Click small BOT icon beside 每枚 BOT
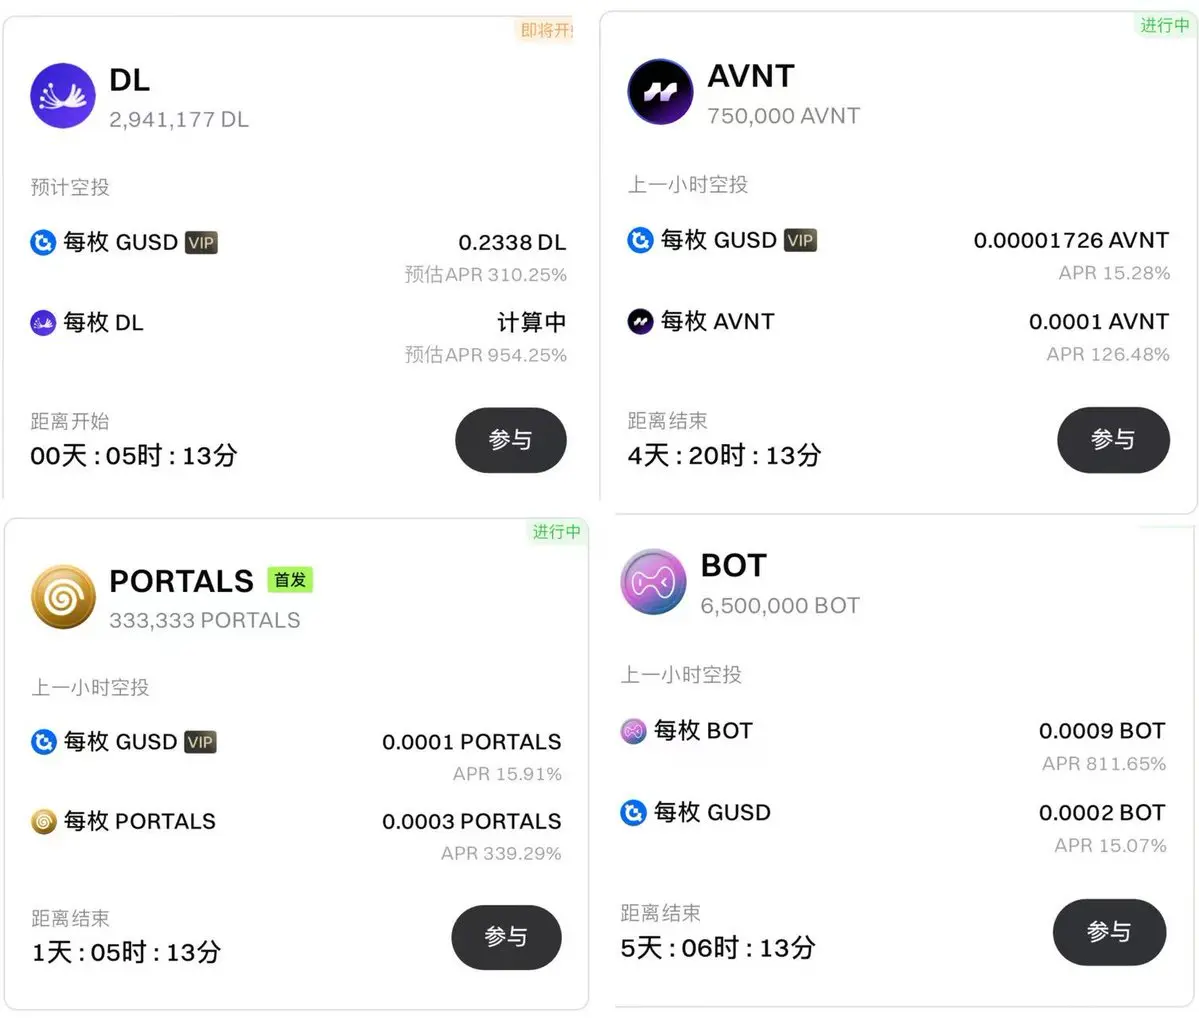 point(633,731)
